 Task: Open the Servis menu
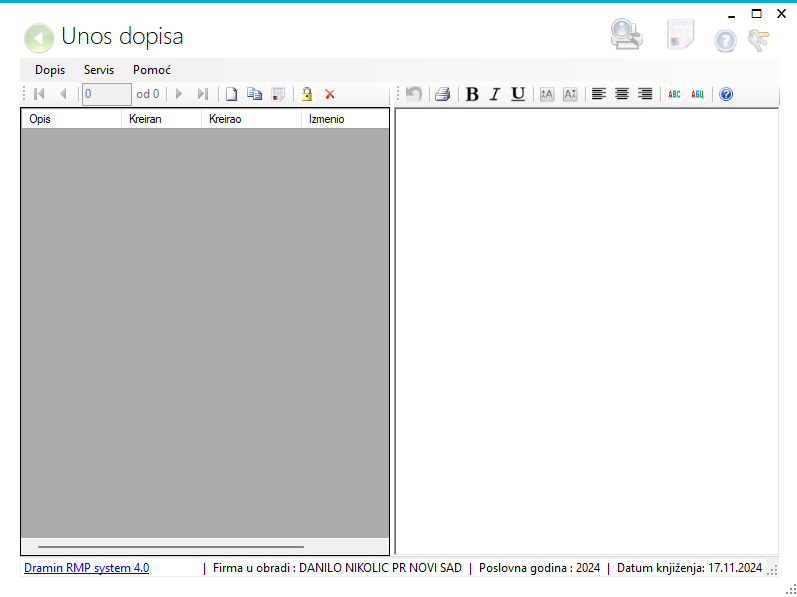click(x=99, y=70)
